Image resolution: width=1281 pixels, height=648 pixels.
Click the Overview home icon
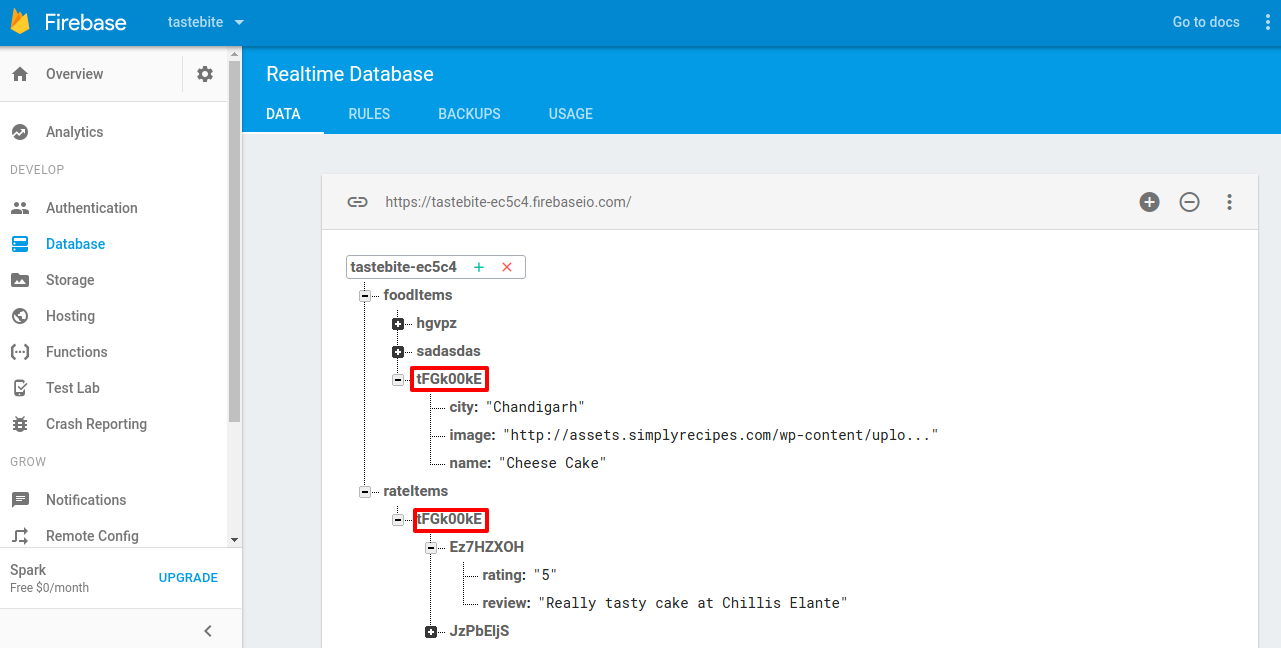[20, 74]
